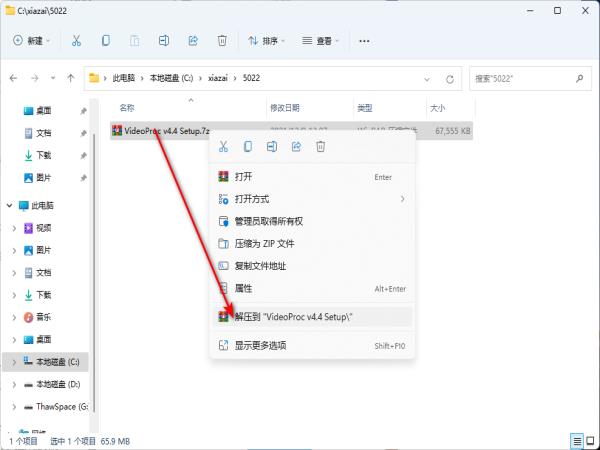Click the search magnifier icon
Screen dimensions: 600x450
coord(579,78)
